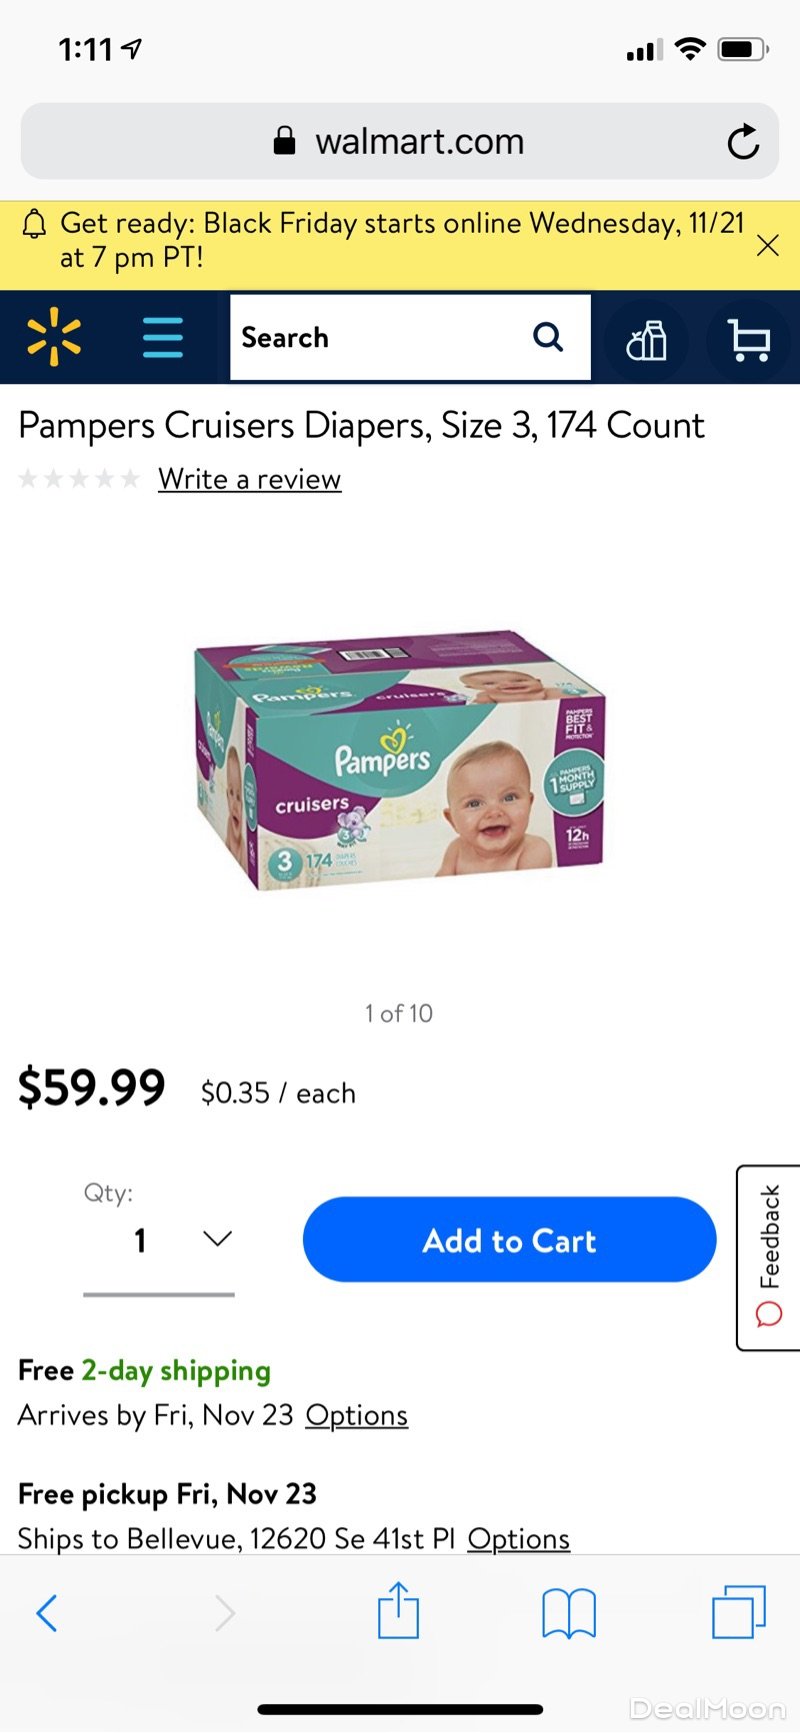Expand the Qty quantity dropdown

(x=159, y=1240)
